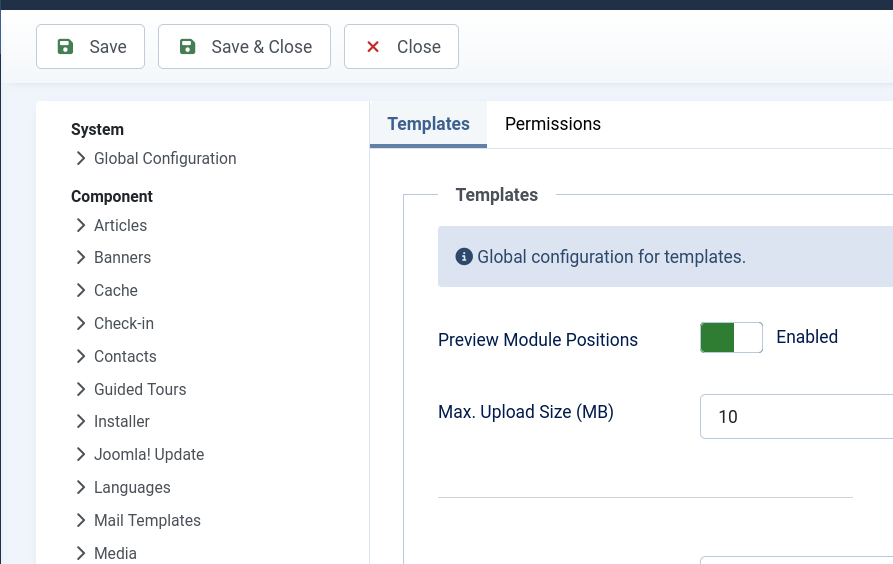Image resolution: width=893 pixels, height=564 pixels.
Task: Expand the Contacts component entry
Action: (x=125, y=357)
